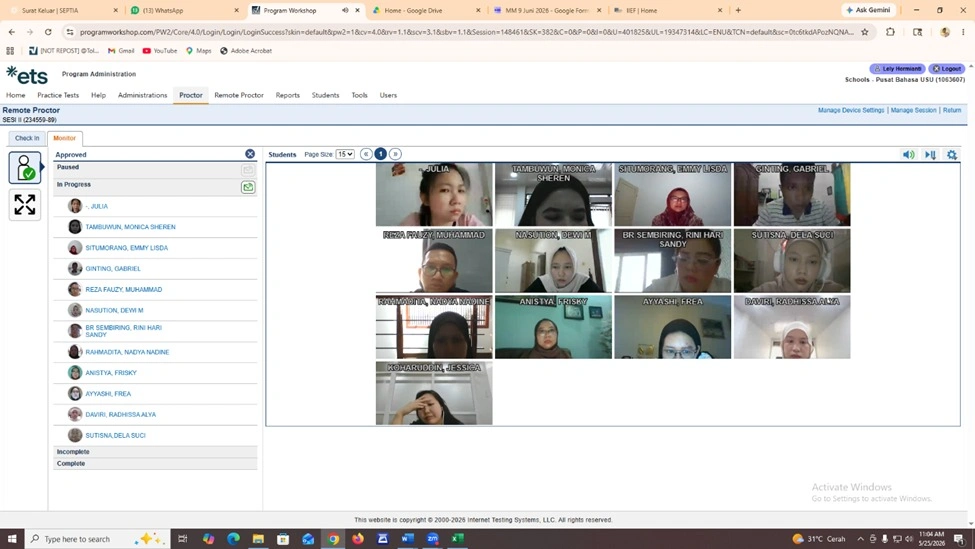975x549 pixels.
Task: Bookmark page with star icon
Action: pos(864,32)
